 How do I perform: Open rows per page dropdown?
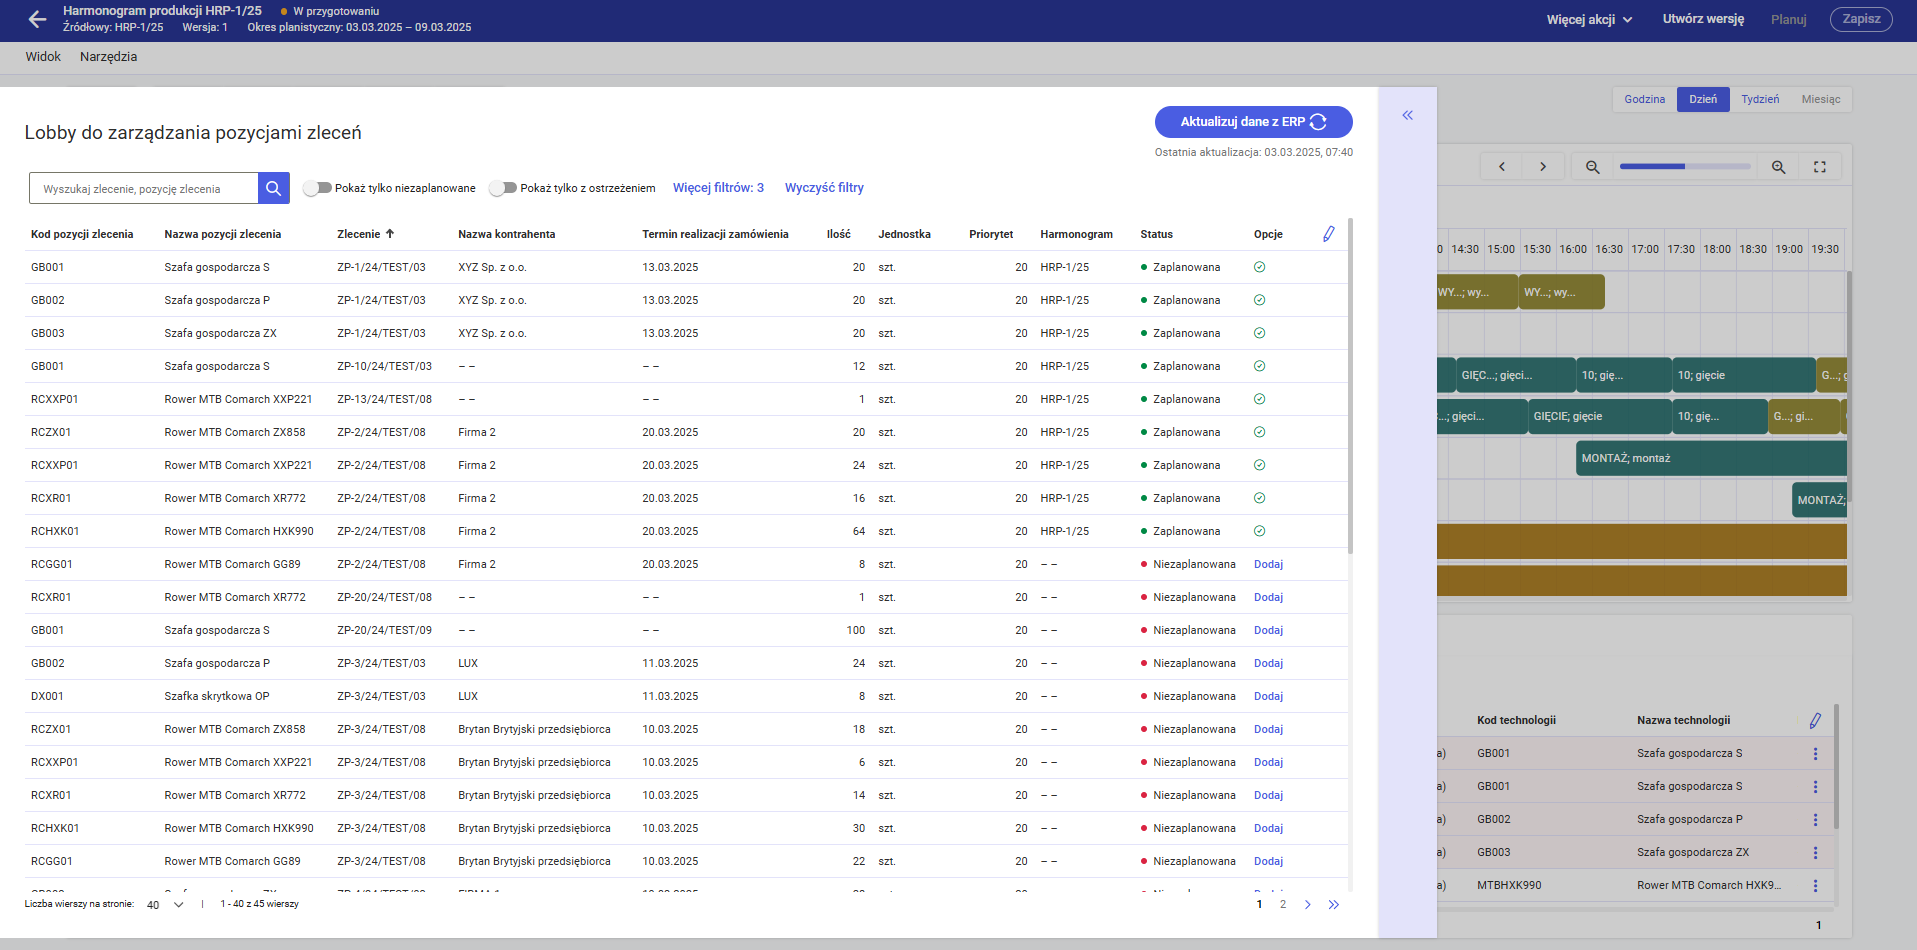pos(165,904)
